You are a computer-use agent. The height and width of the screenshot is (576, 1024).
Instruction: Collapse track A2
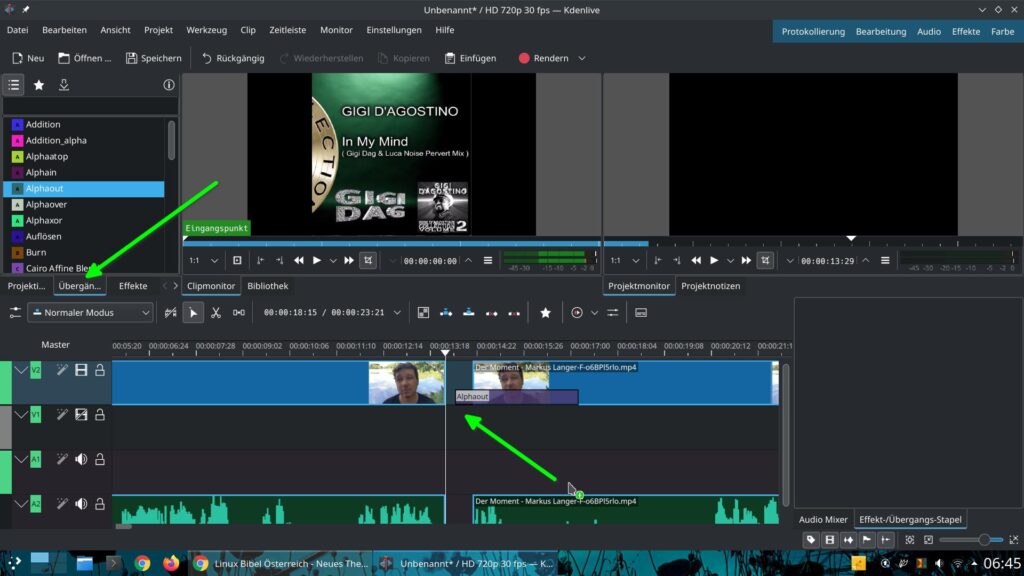point(21,504)
